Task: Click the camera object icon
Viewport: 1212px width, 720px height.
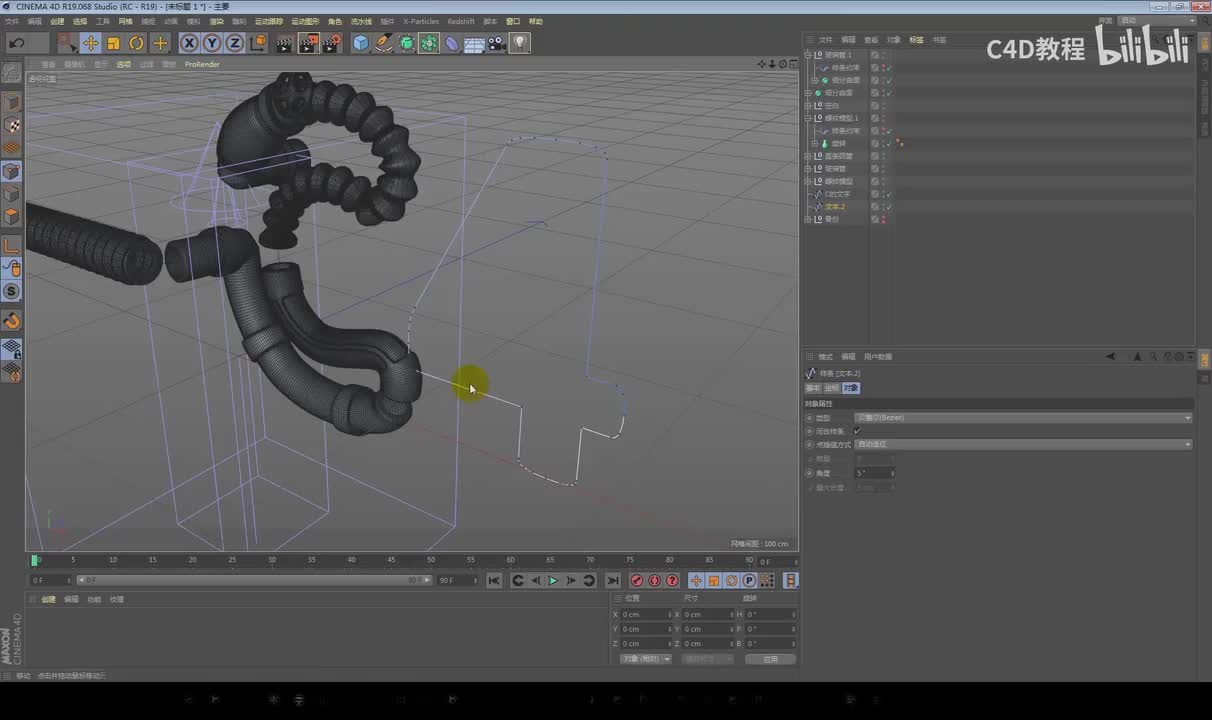Action: coord(497,43)
